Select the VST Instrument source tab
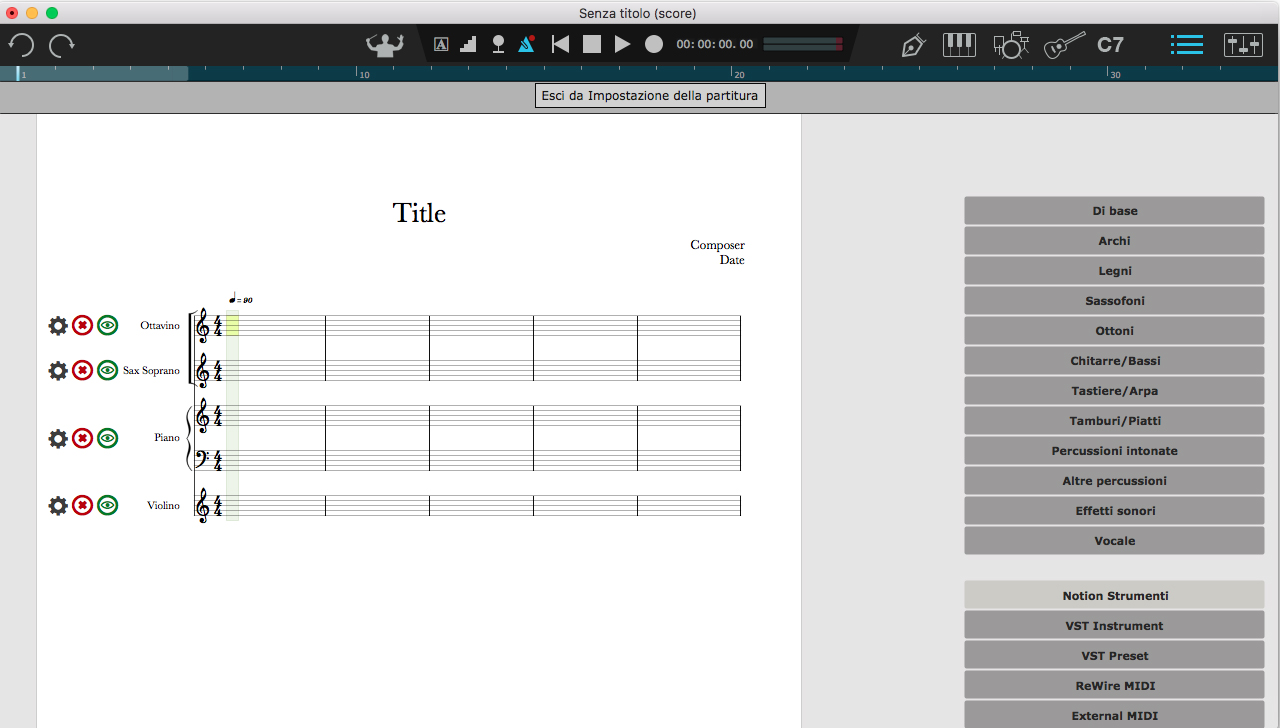This screenshot has width=1280, height=728. pyautogui.click(x=1114, y=626)
